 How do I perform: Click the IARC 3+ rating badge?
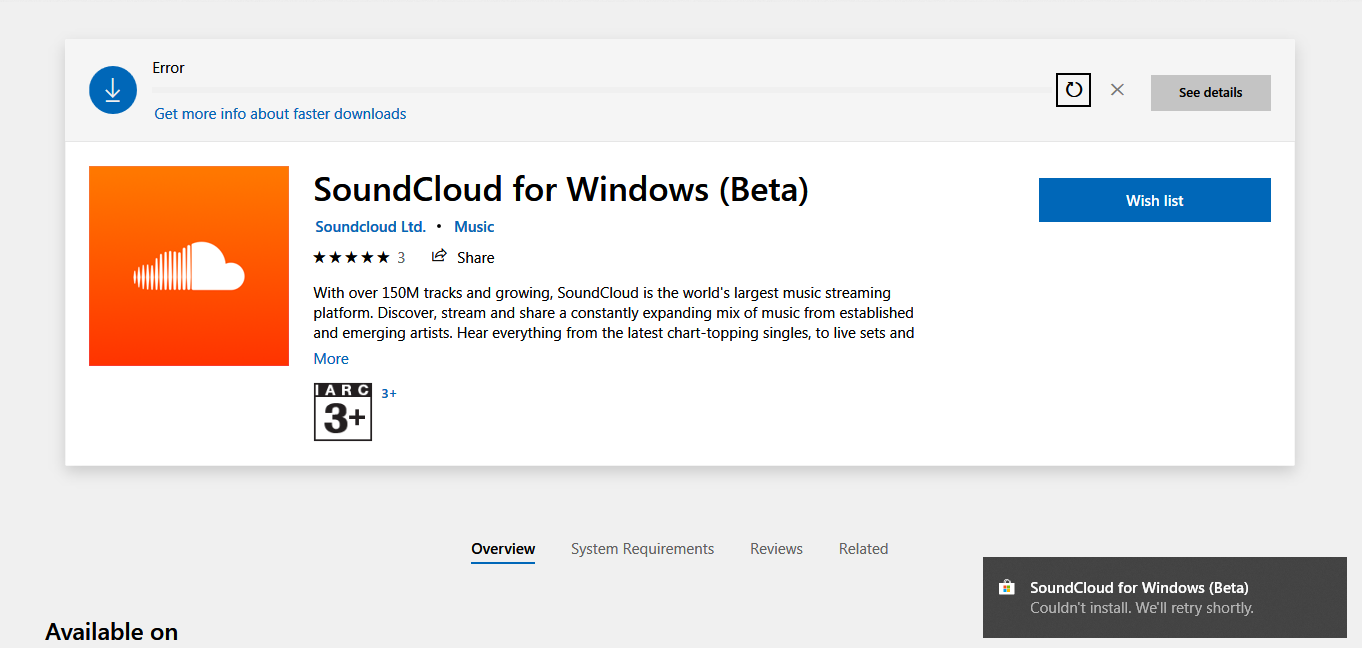[343, 412]
